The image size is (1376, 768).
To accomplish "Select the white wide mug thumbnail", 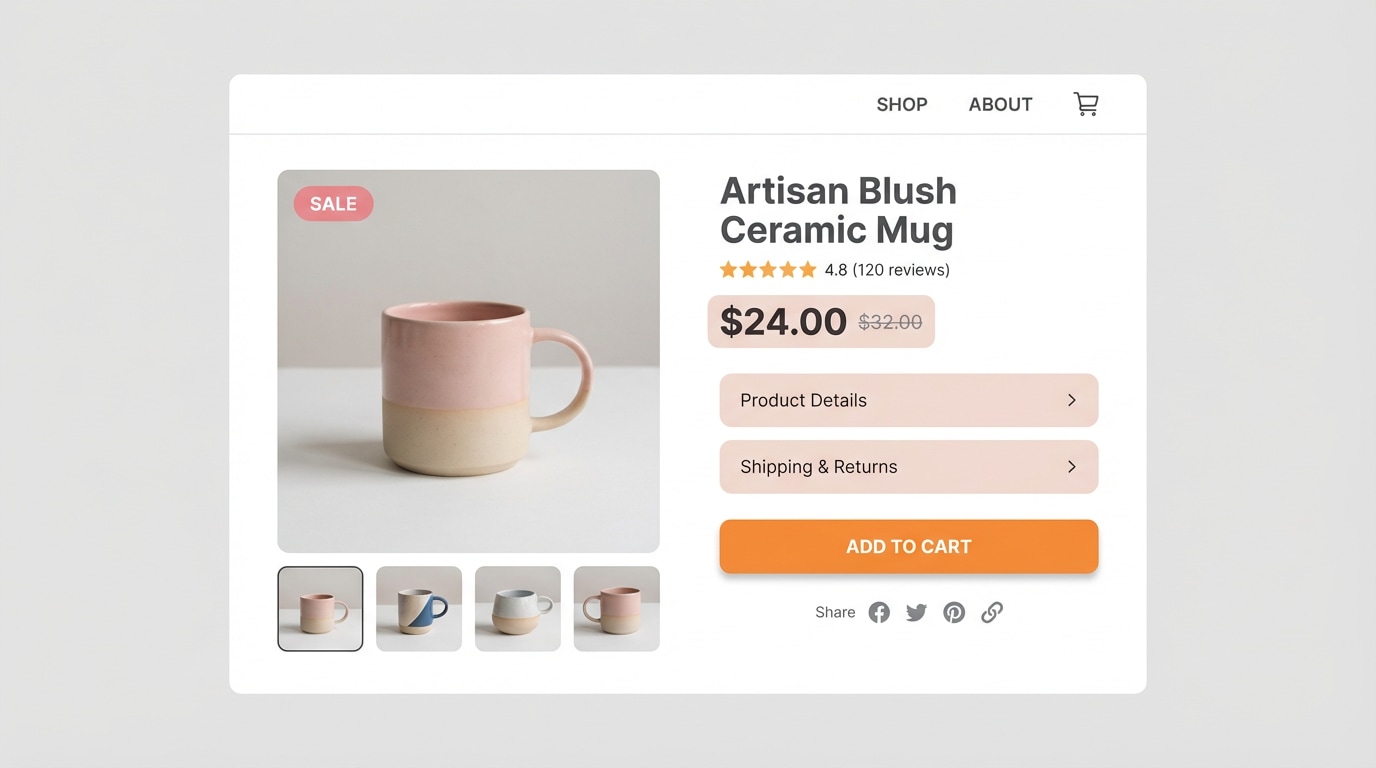I will [x=517, y=608].
